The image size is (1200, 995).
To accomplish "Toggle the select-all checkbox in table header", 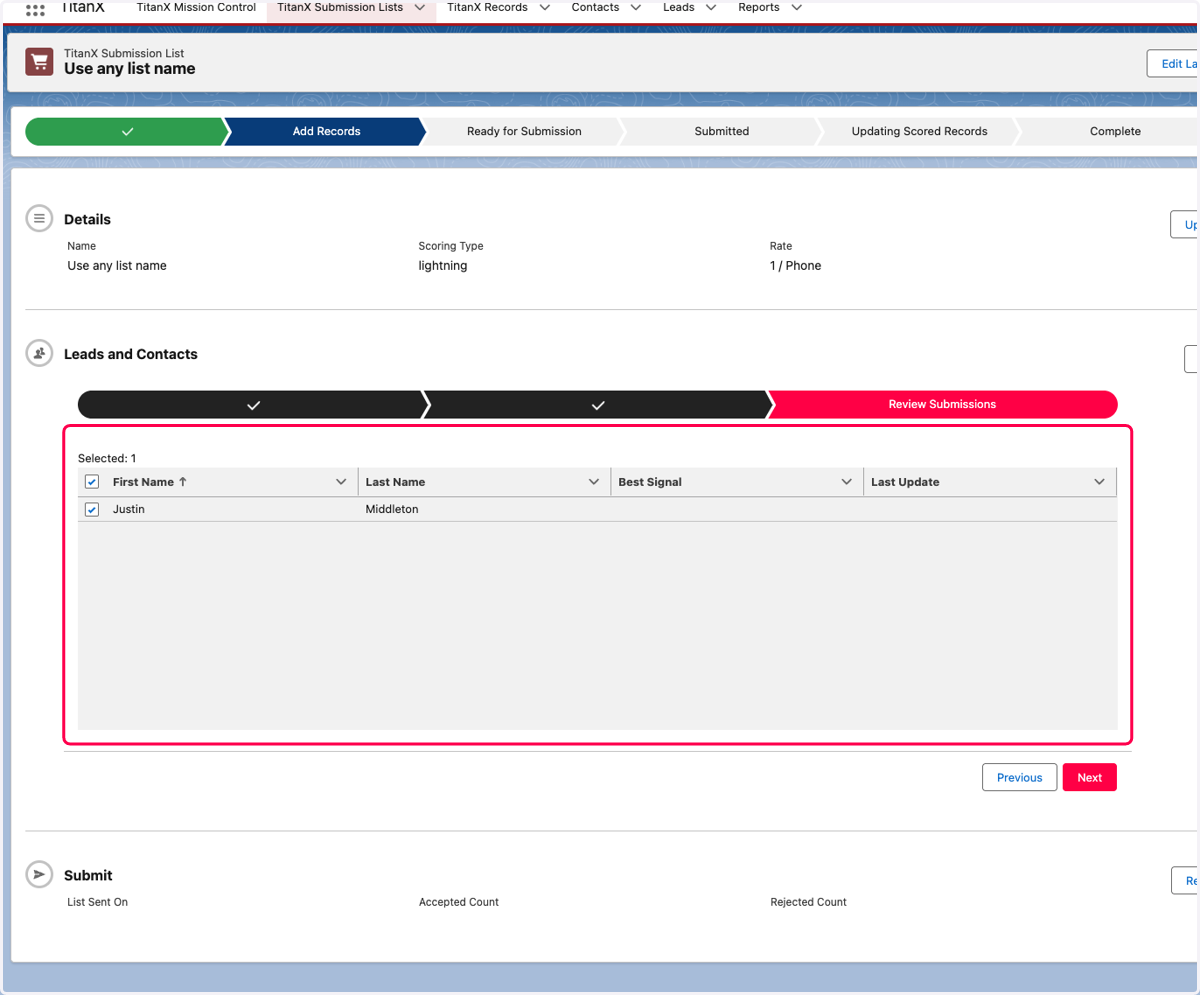I will tap(92, 482).
